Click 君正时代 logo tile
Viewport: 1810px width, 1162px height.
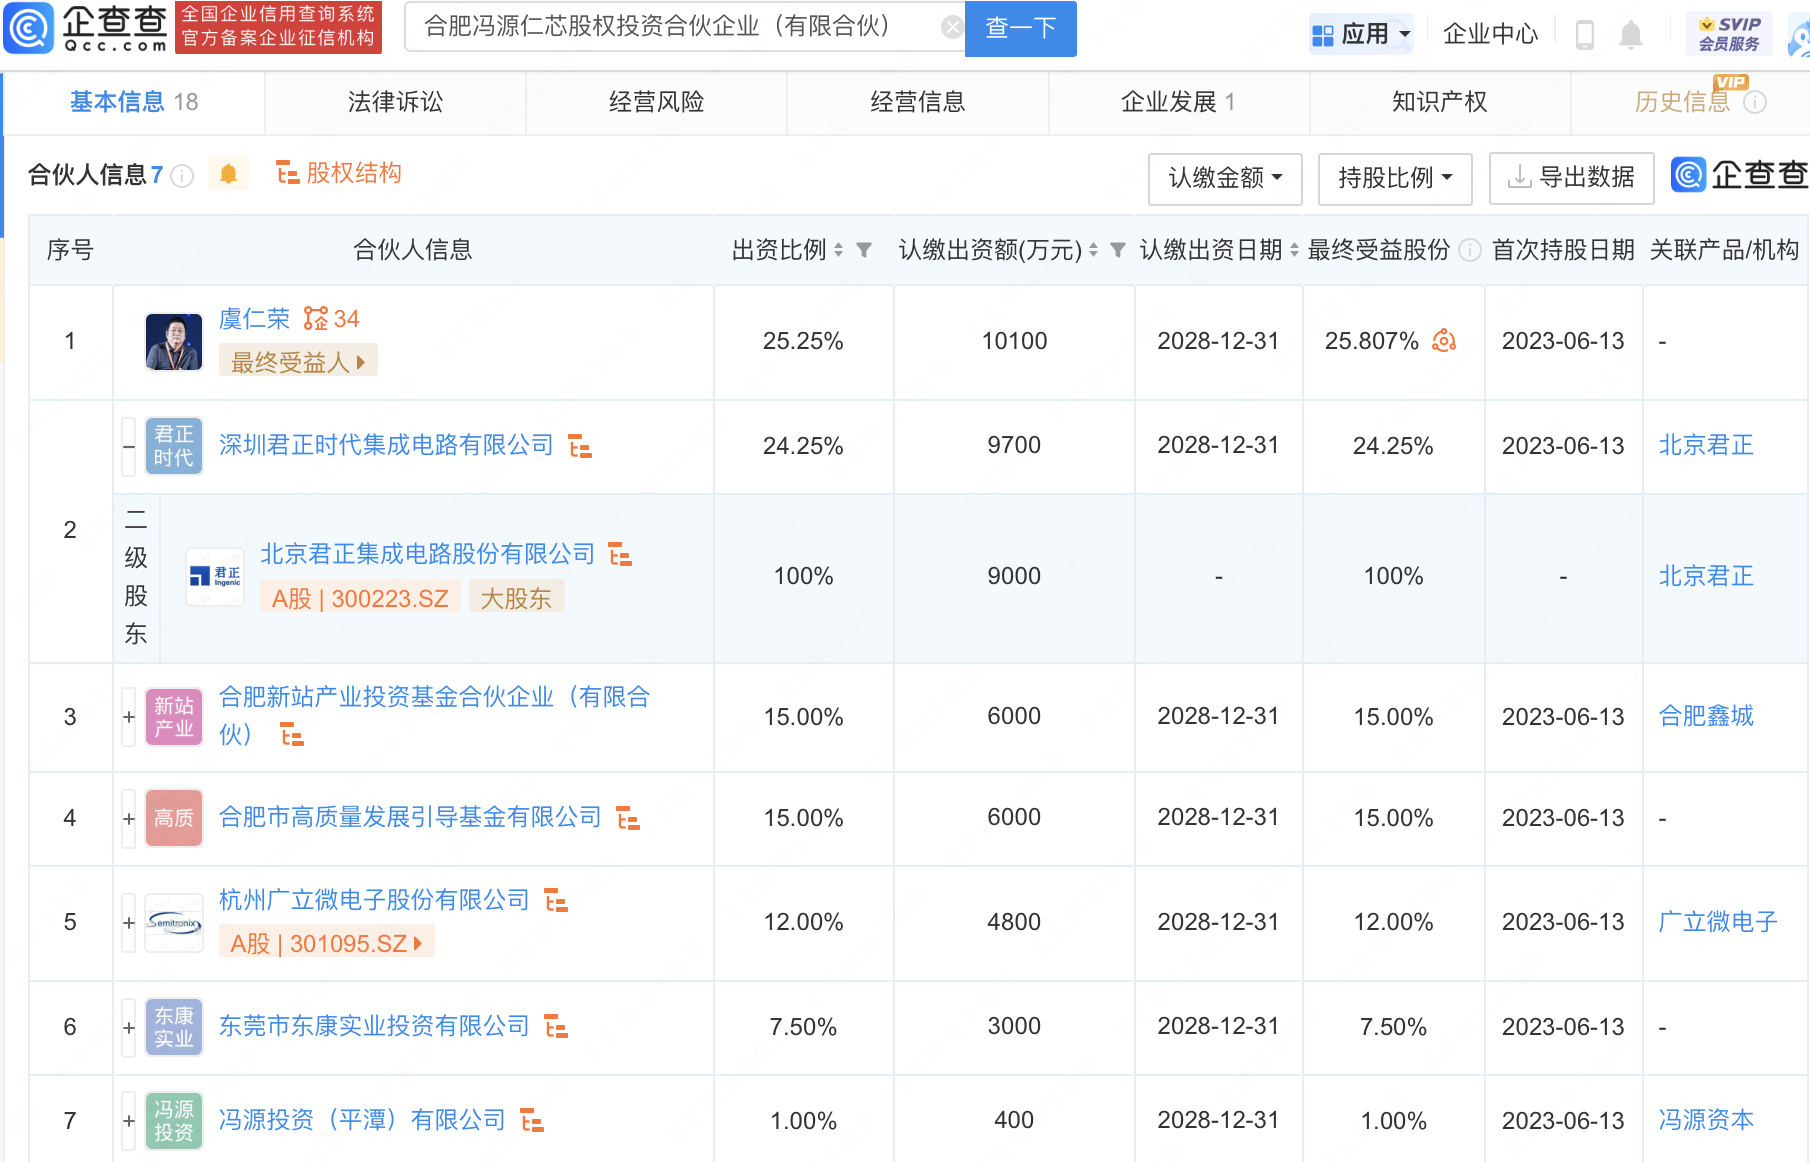[174, 446]
